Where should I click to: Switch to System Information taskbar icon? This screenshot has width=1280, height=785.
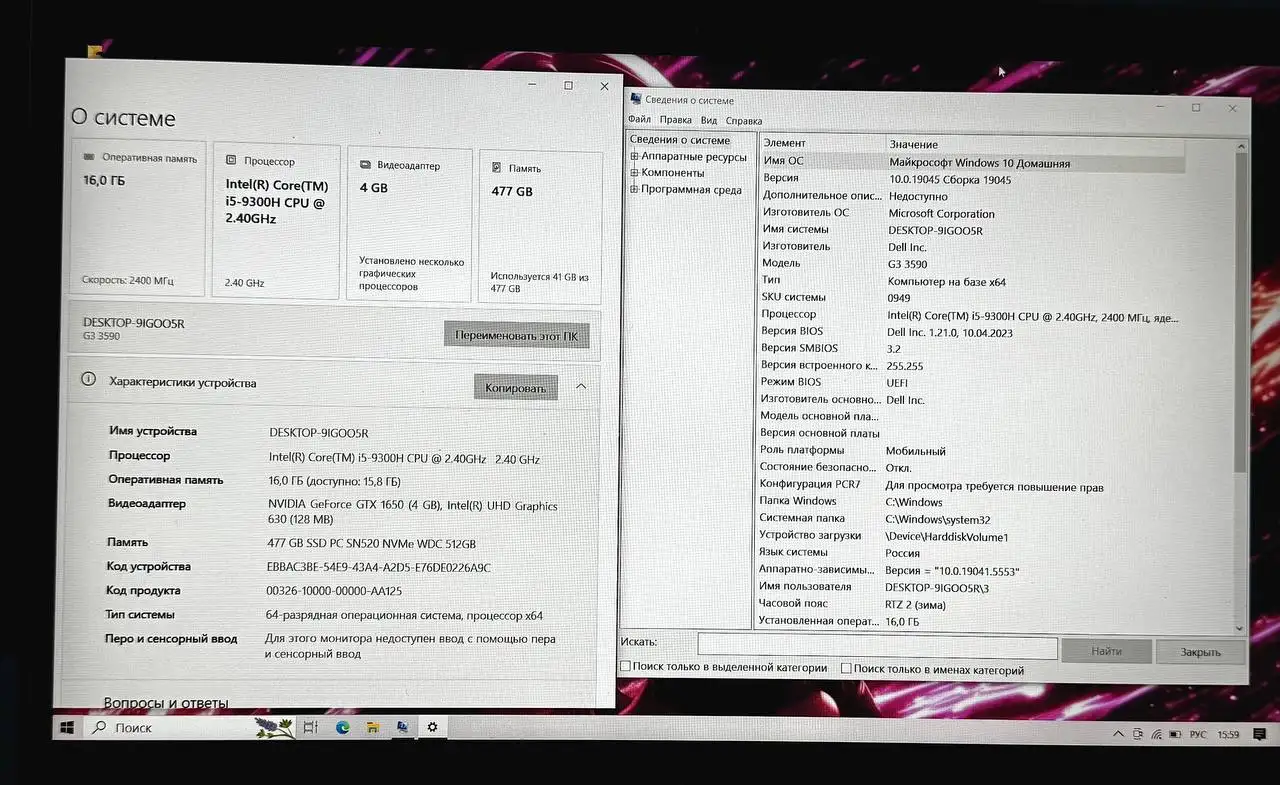tap(402, 728)
